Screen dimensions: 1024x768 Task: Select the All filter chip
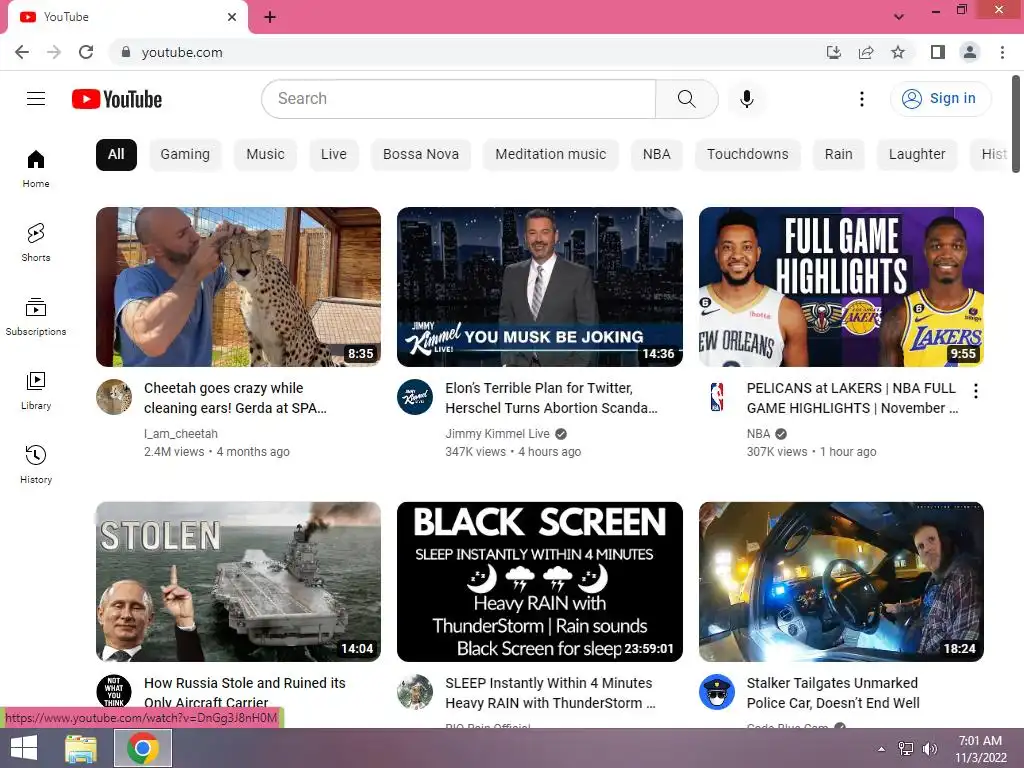[x=116, y=155]
